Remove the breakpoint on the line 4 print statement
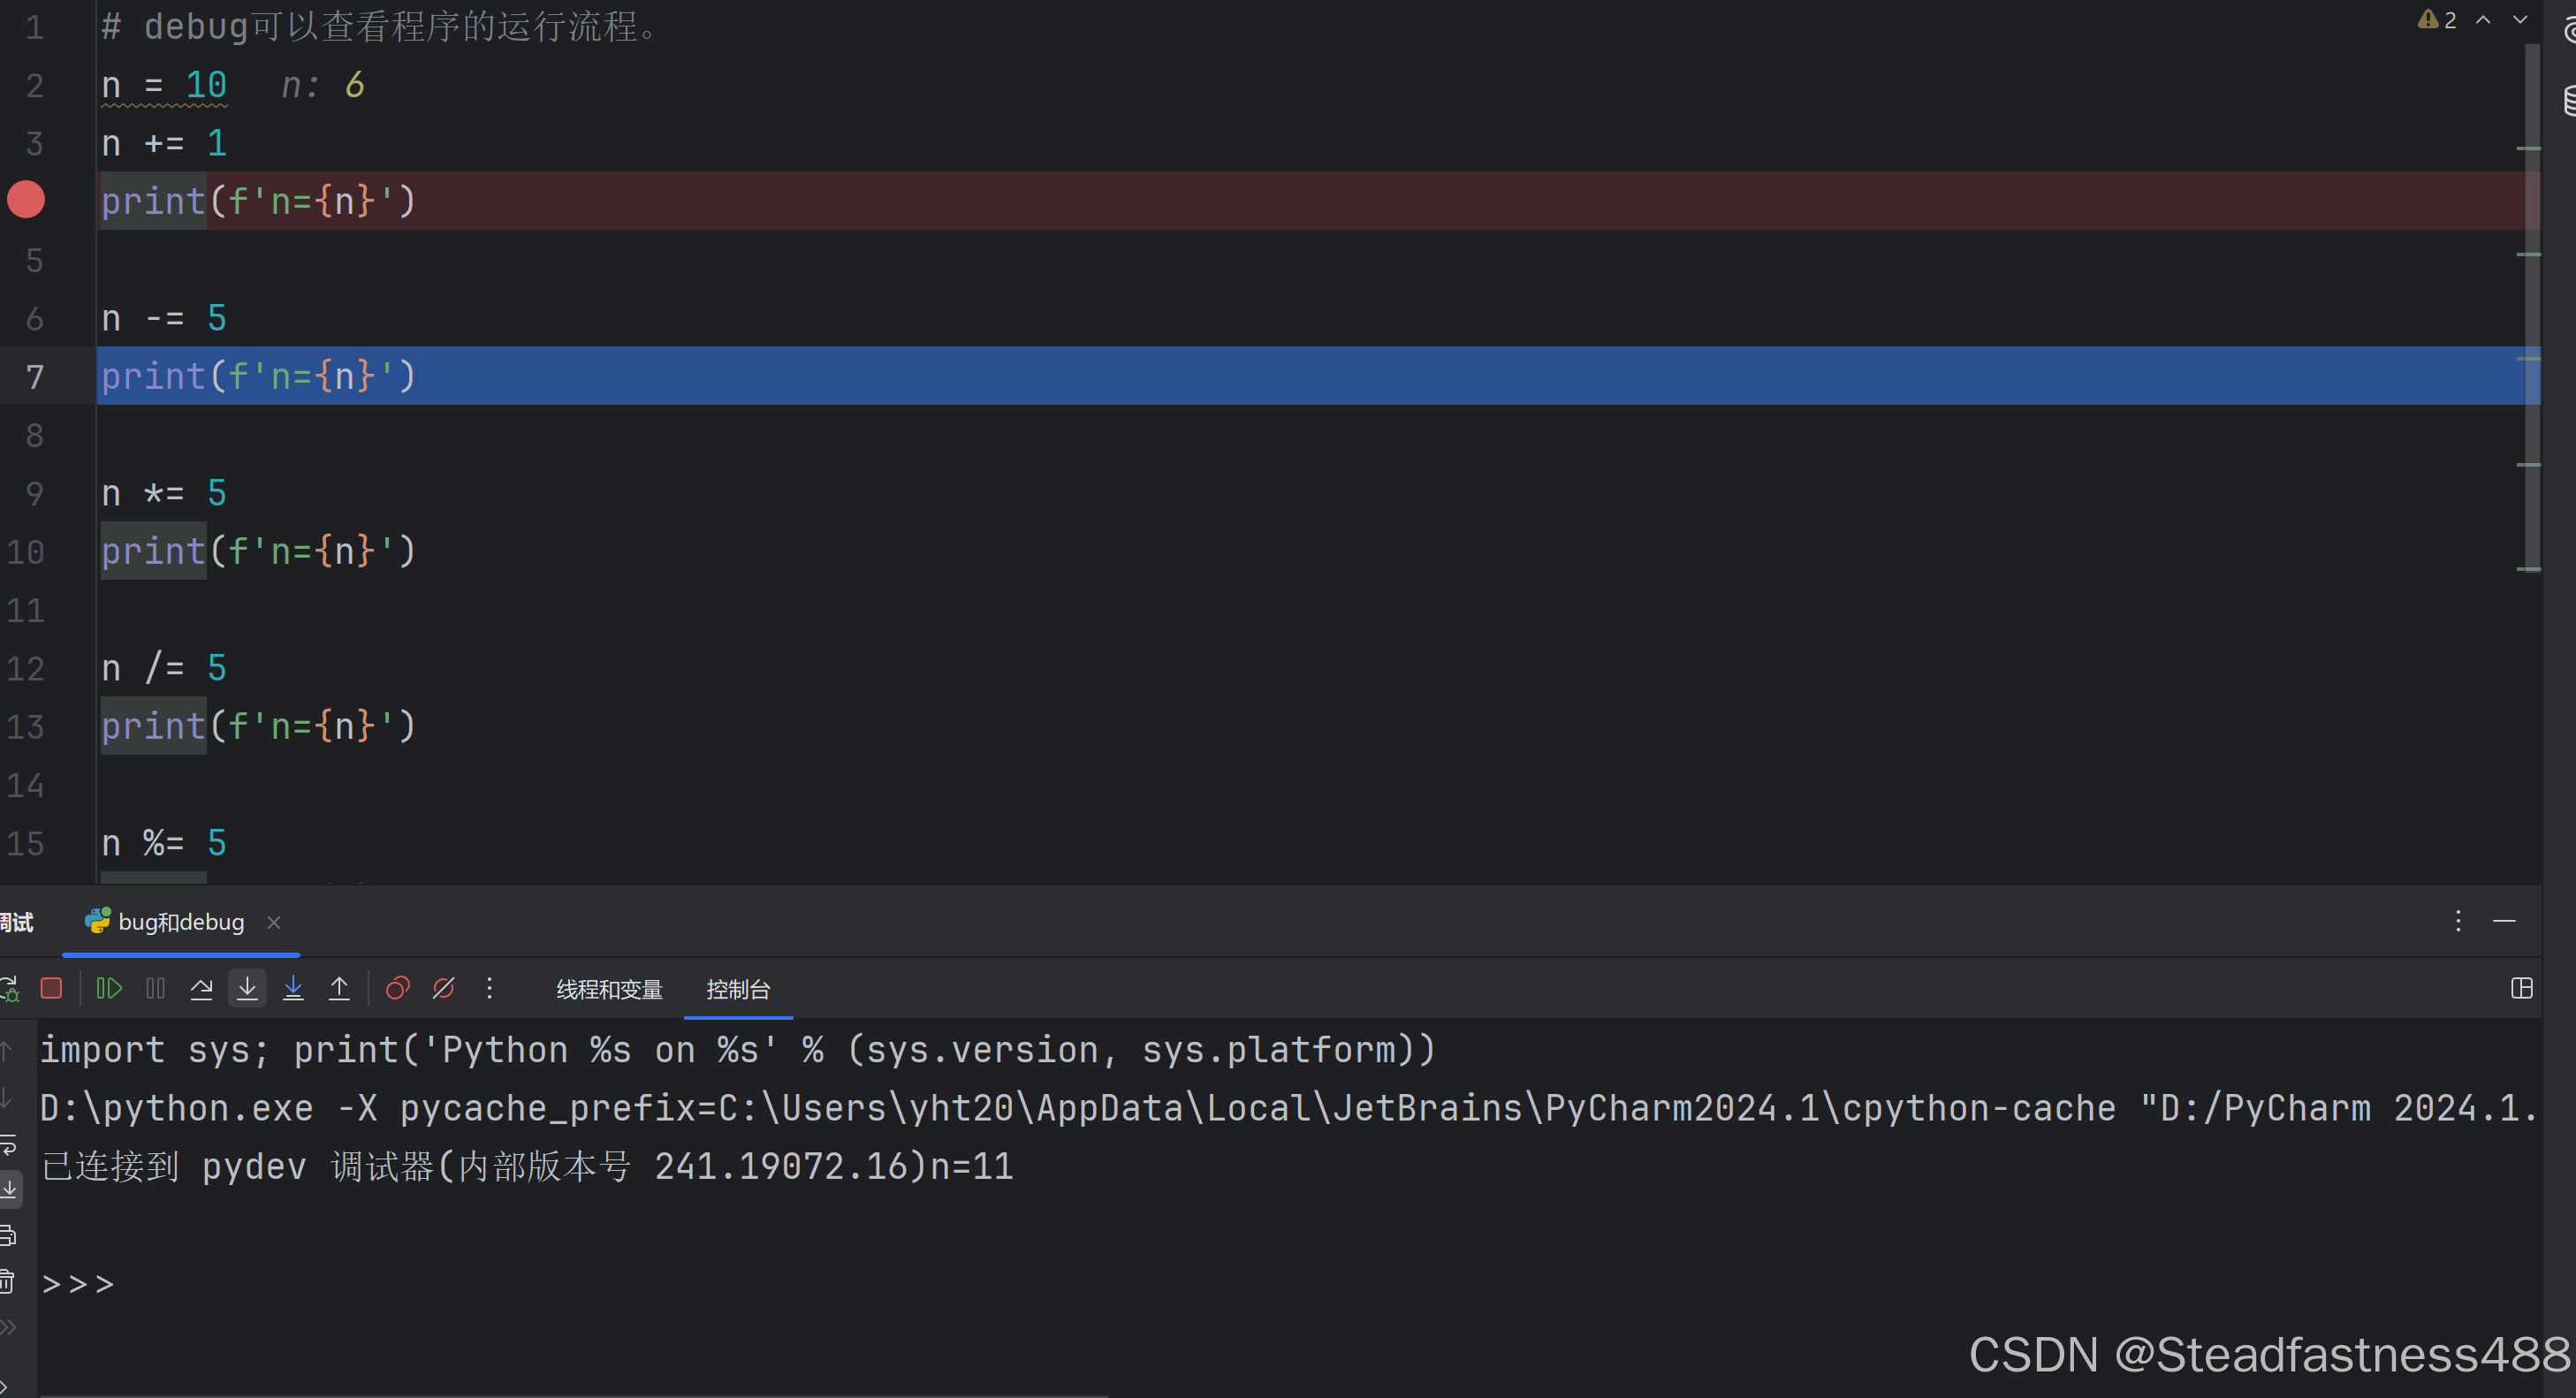This screenshot has height=1398, width=2576. click(26, 200)
